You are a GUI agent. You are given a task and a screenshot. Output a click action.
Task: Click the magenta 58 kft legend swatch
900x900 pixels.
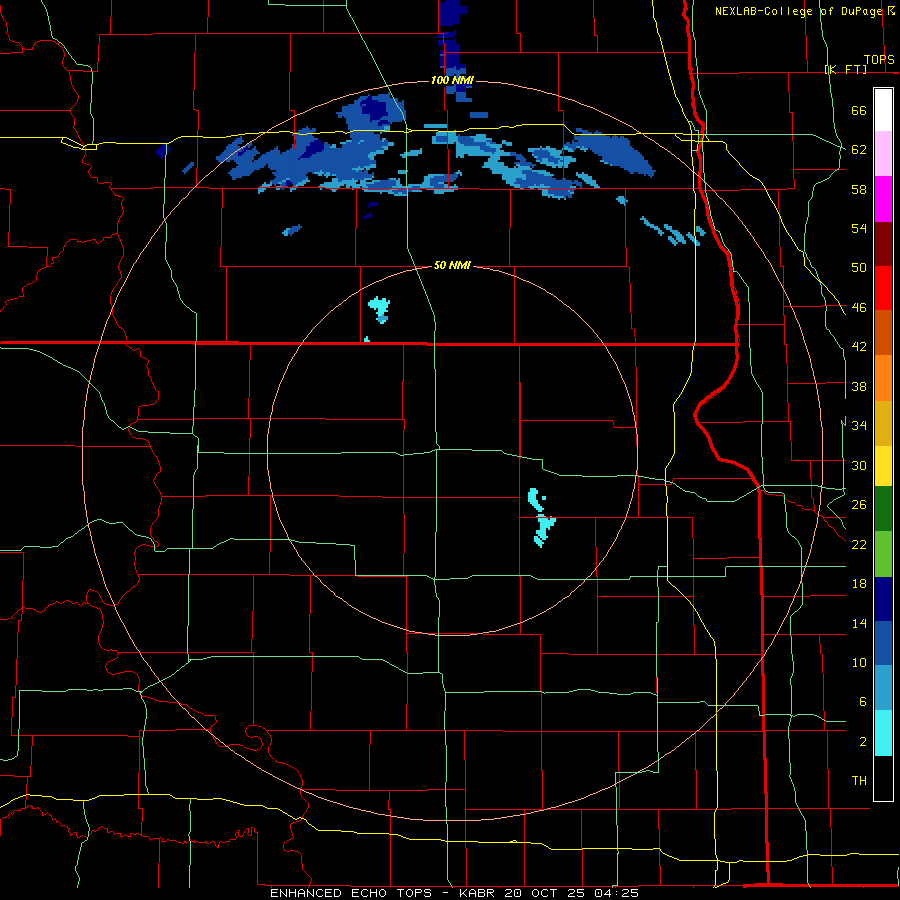click(x=883, y=199)
